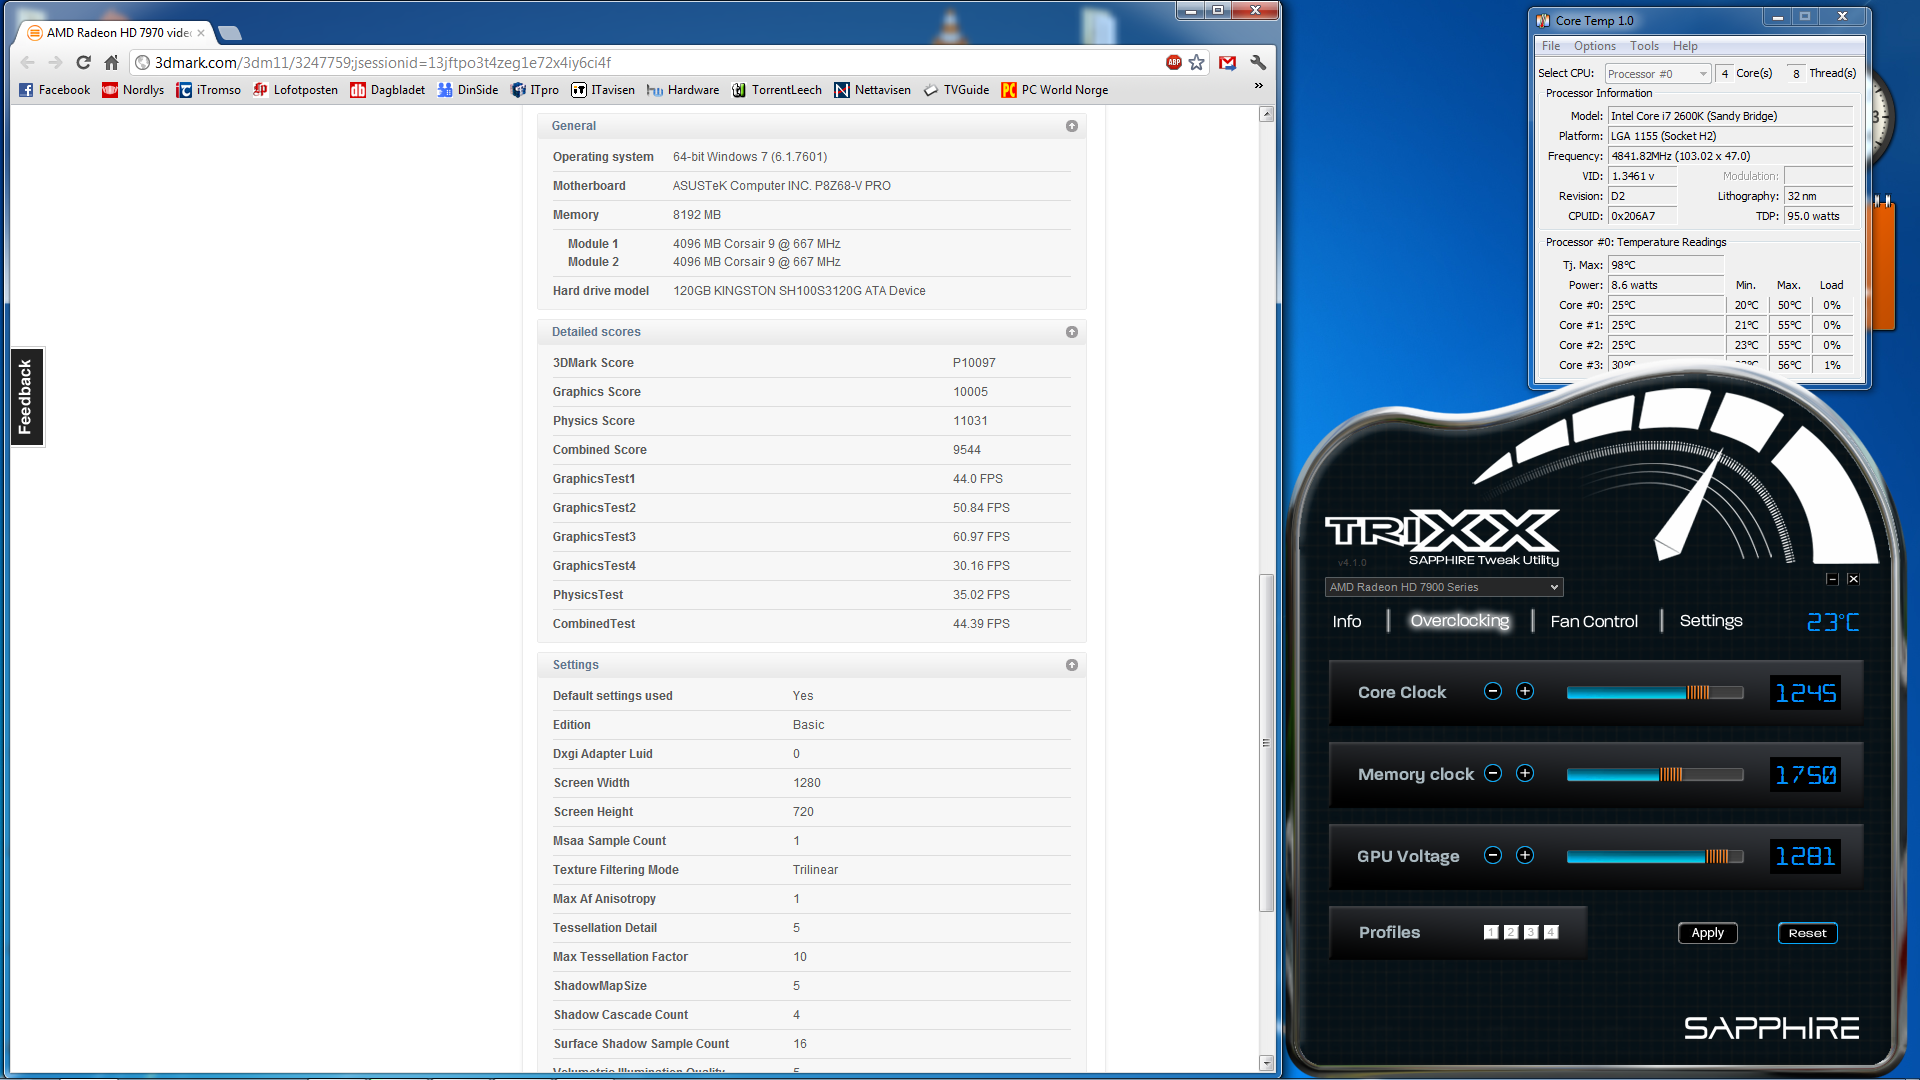Open the Nettavisen bookmark
The width and height of the screenshot is (1920, 1080).
pyautogui.click(x=873, y=90)
